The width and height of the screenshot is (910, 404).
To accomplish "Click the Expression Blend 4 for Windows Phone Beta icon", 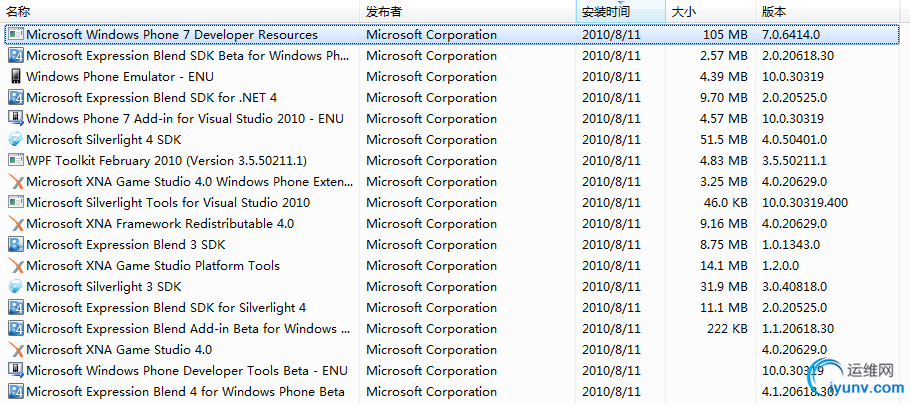I will (x=16, y=391).
